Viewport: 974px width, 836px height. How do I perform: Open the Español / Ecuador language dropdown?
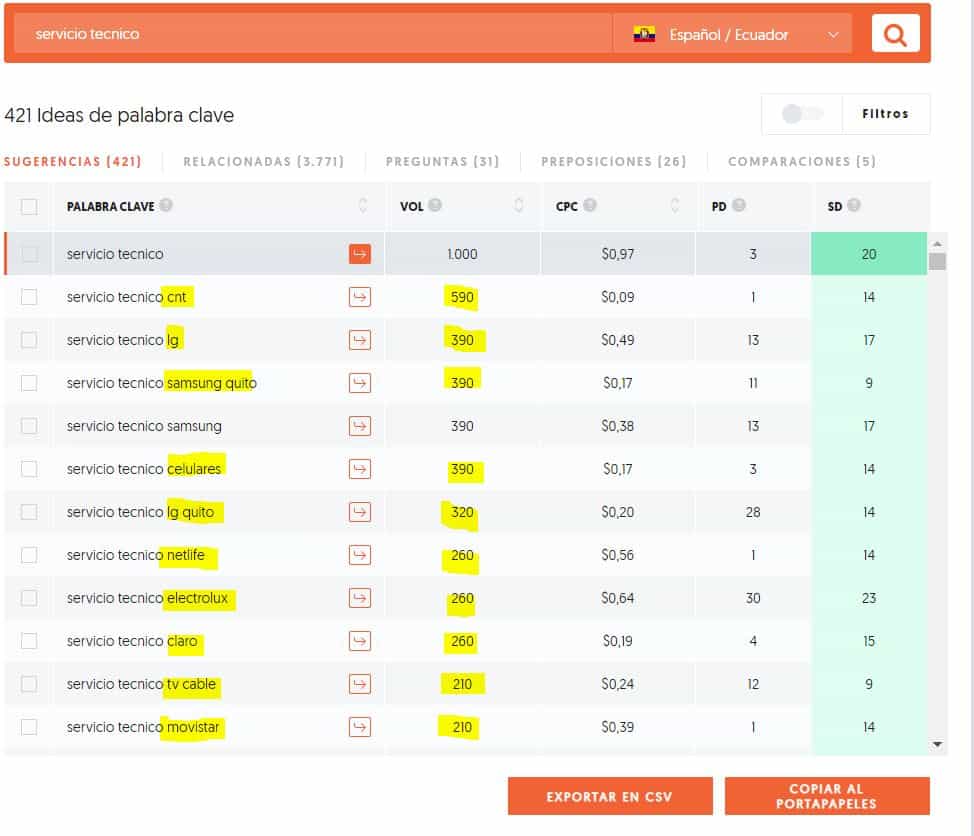tap(732, 34)
